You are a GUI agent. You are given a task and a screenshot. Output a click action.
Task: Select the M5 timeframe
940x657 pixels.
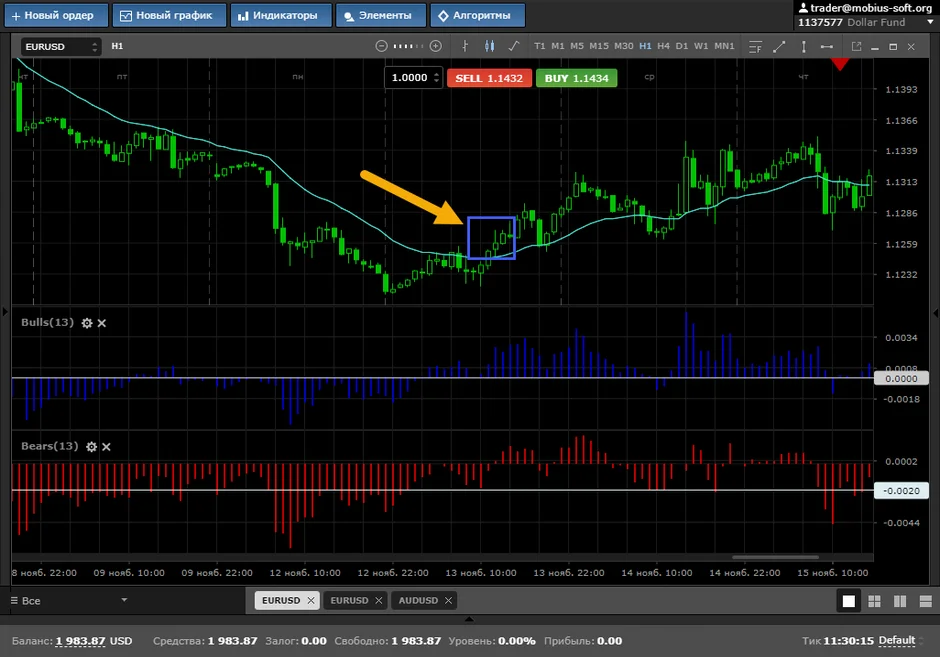pos(577,46)
